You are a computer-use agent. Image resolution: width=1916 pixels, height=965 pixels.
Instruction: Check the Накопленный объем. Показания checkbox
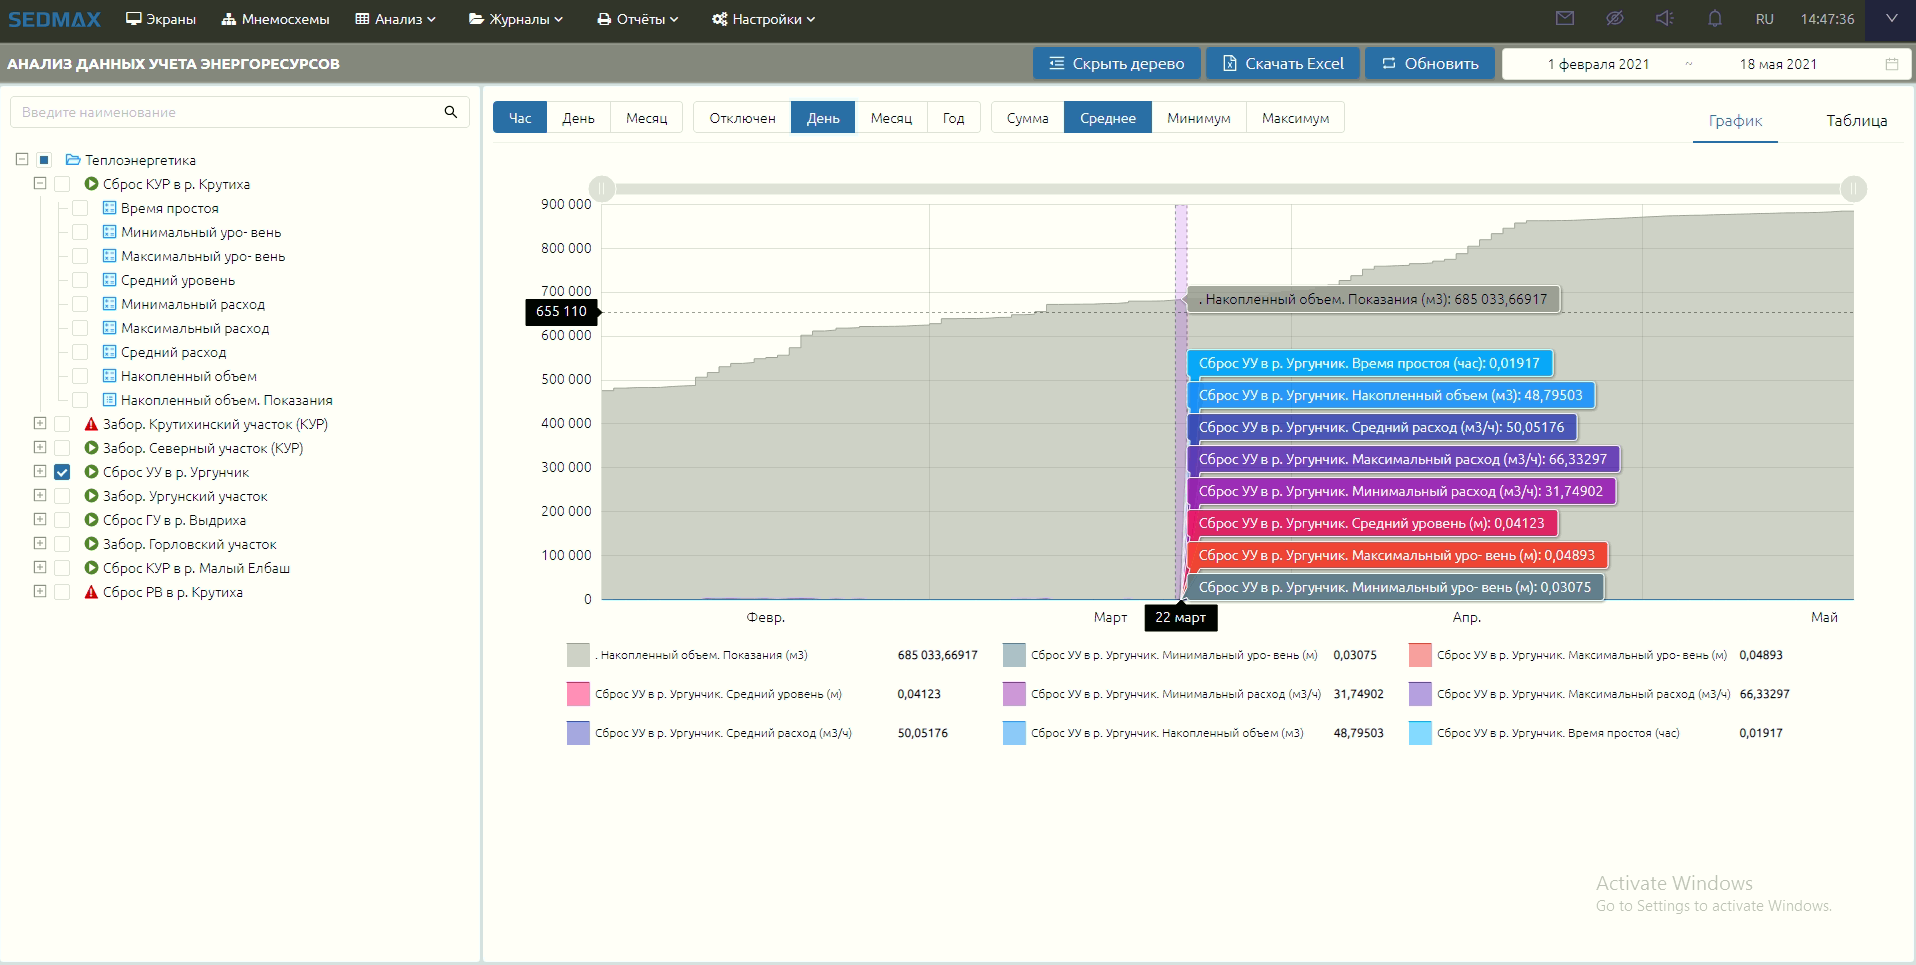point(80,400)
